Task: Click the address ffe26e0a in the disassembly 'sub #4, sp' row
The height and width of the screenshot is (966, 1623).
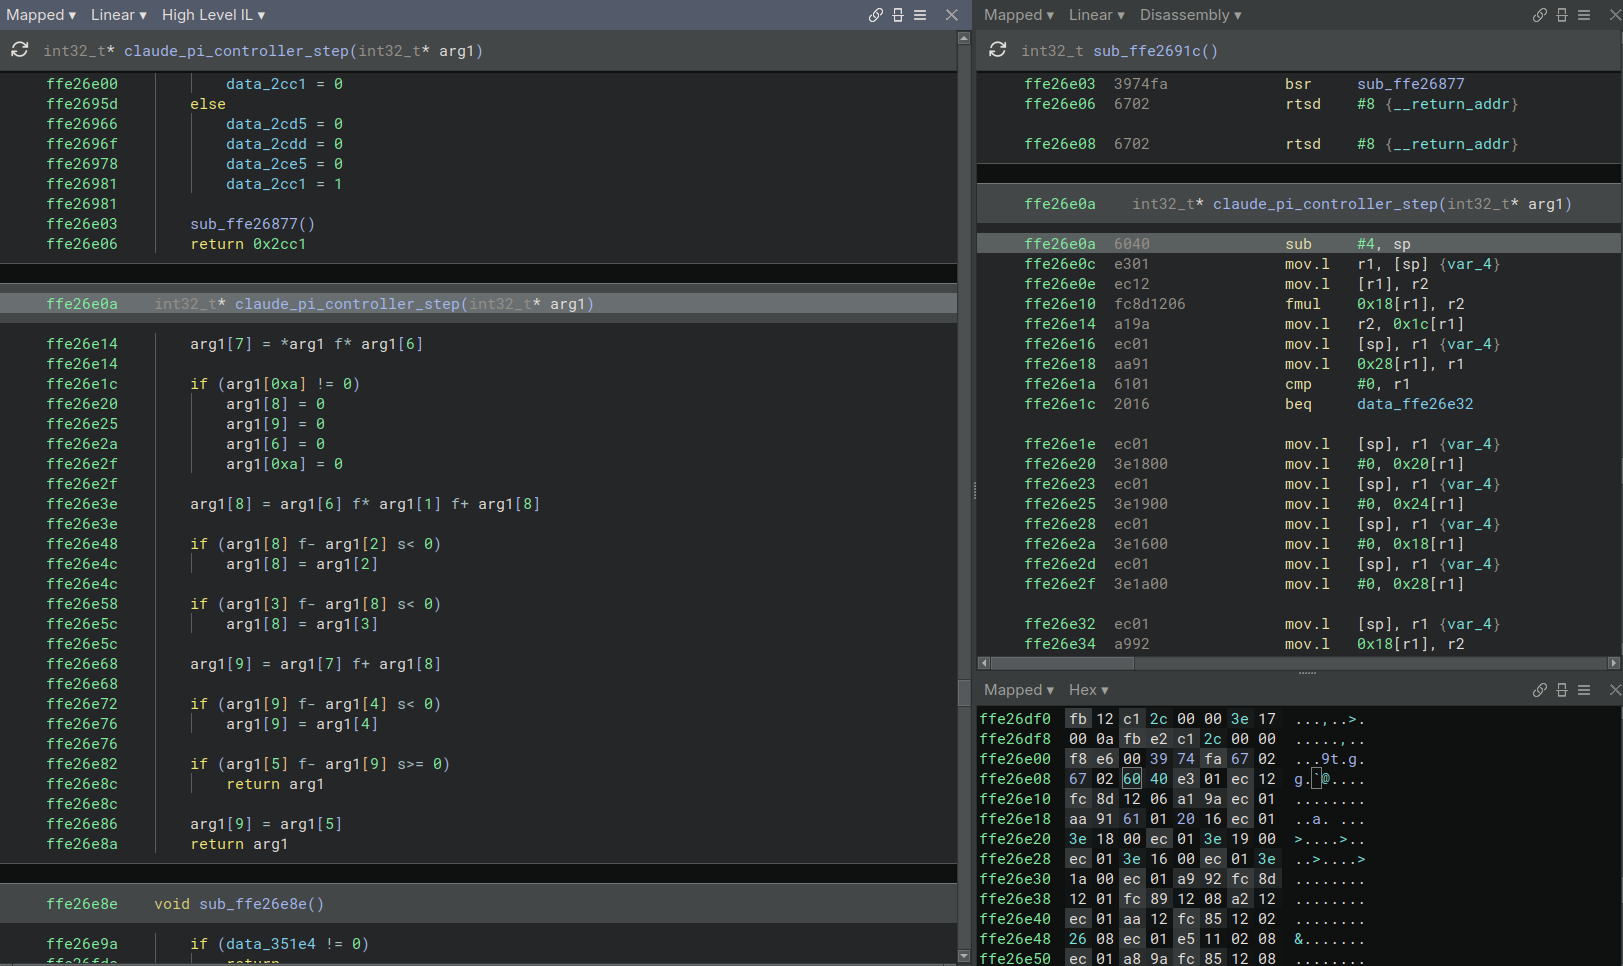Action: point(1060,244)
